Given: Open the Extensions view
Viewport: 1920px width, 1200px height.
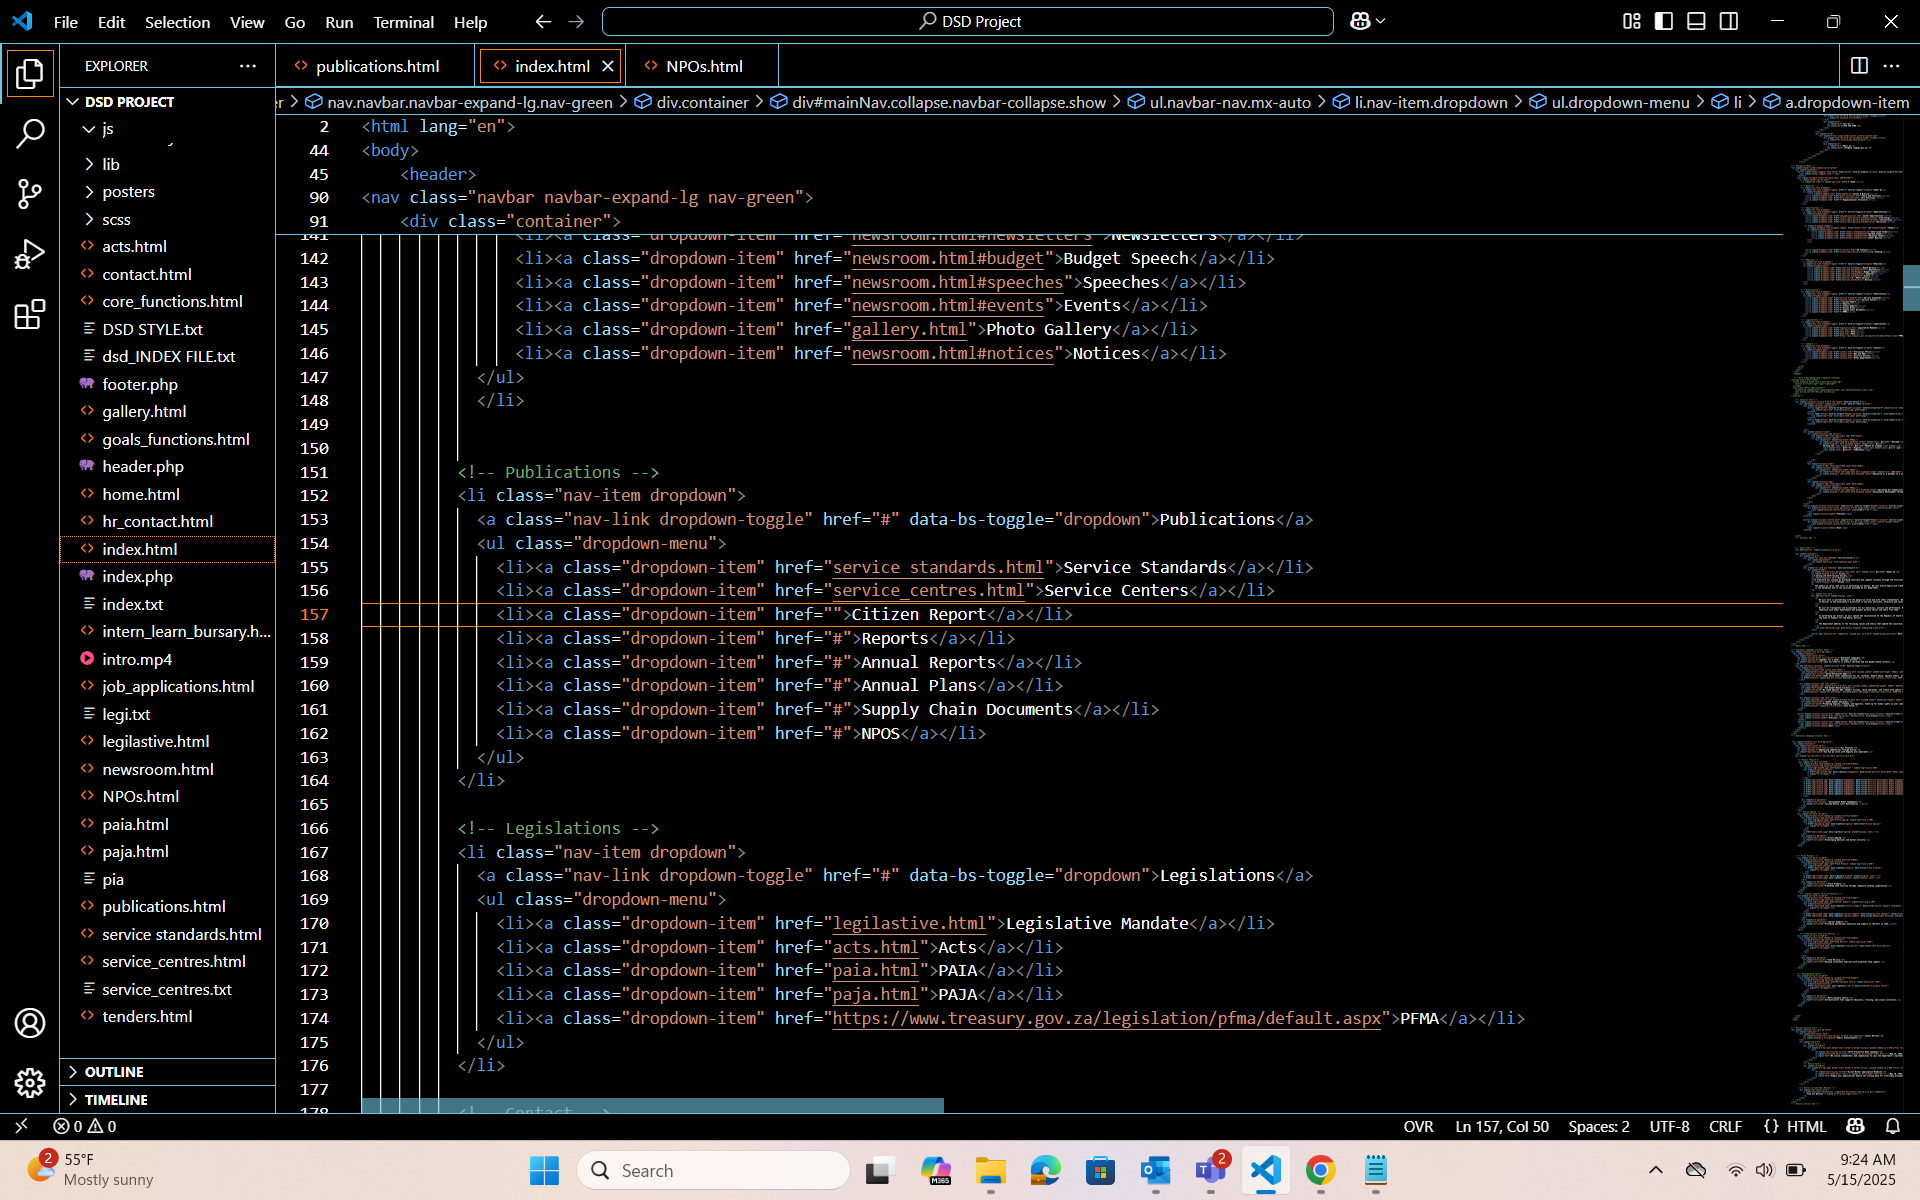Looking at the screenshot, I should [30, 315].
